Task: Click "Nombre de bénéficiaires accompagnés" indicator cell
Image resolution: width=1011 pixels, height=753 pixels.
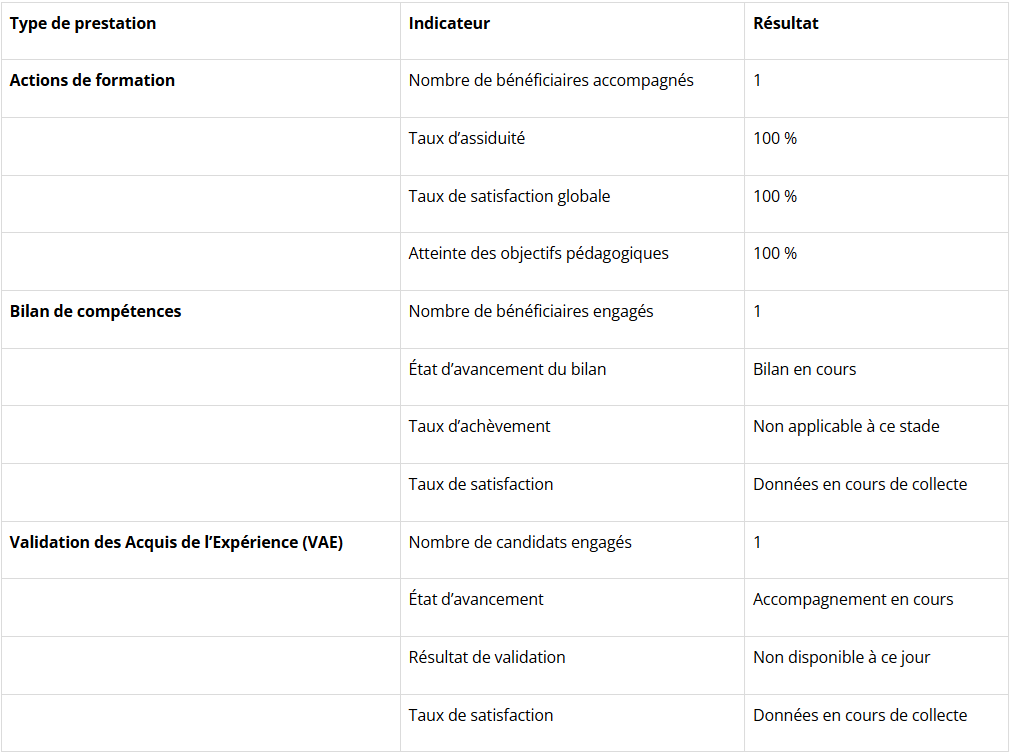Action: coord(551,80)
